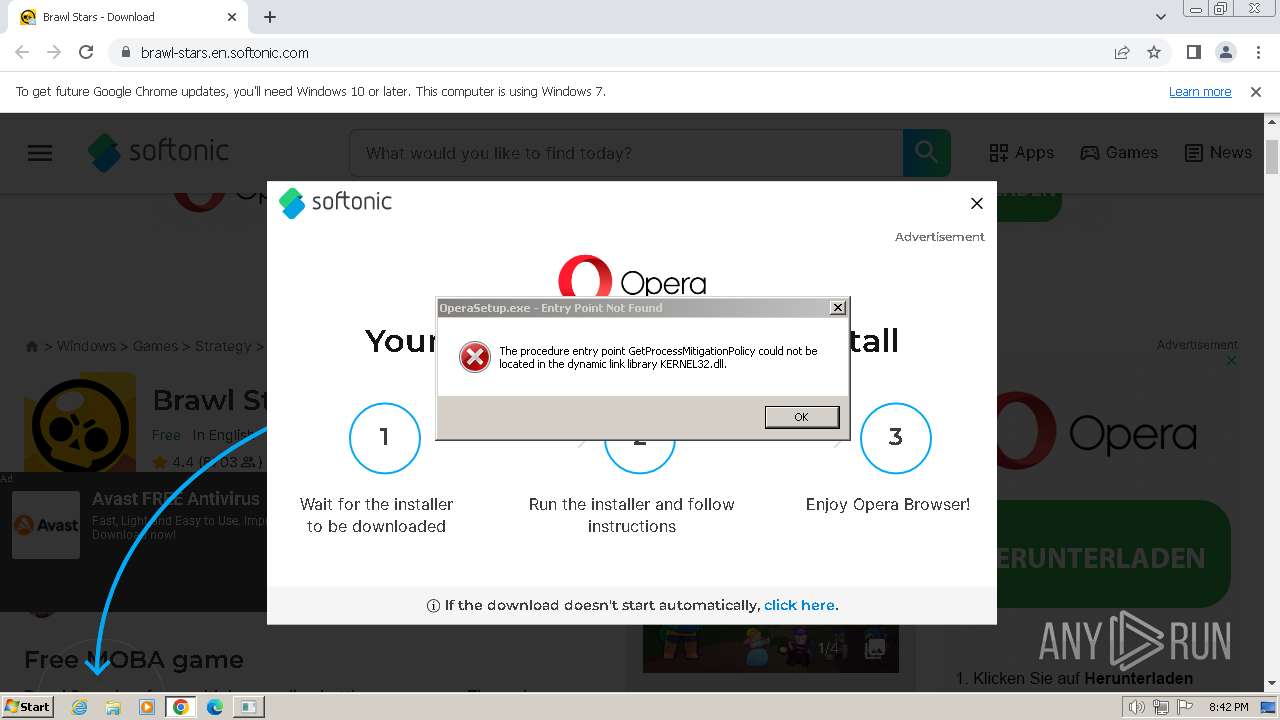1280x720 pixels.
Task: Close the Softonic Opera download popup
Action: point(977,203)
